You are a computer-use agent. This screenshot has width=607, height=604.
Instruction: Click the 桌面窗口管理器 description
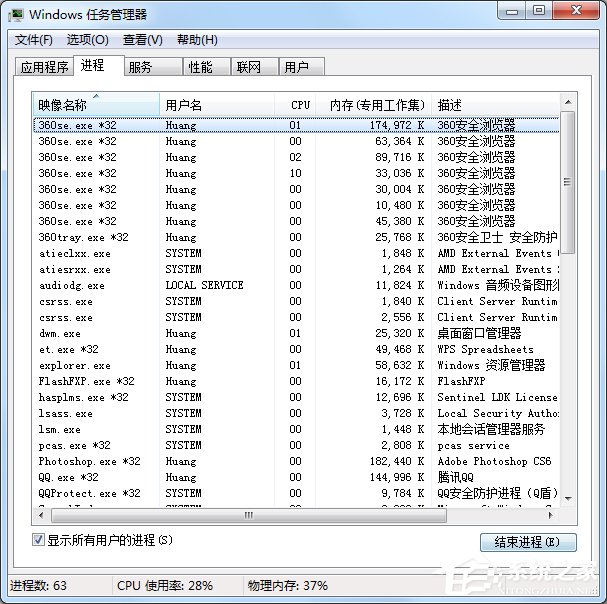point(479,333)
